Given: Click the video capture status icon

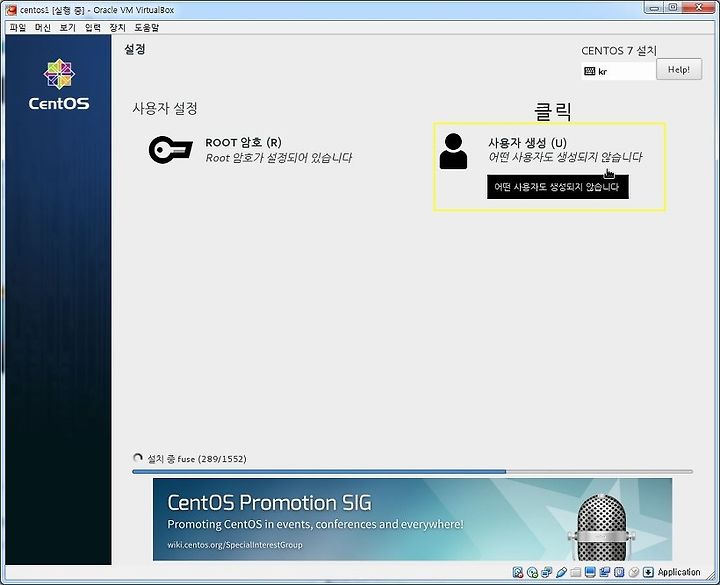Looking at the screenshot, I should pos(604,572).
